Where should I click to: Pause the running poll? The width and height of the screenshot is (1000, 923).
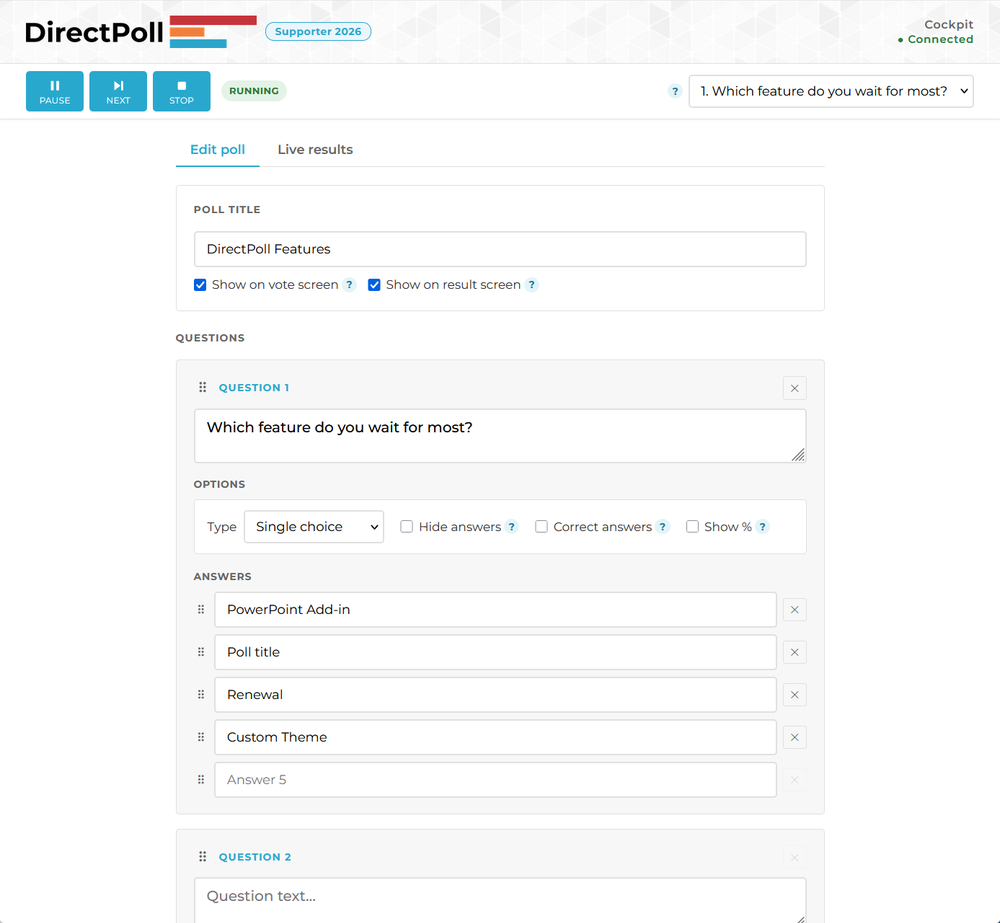point(55,91)
